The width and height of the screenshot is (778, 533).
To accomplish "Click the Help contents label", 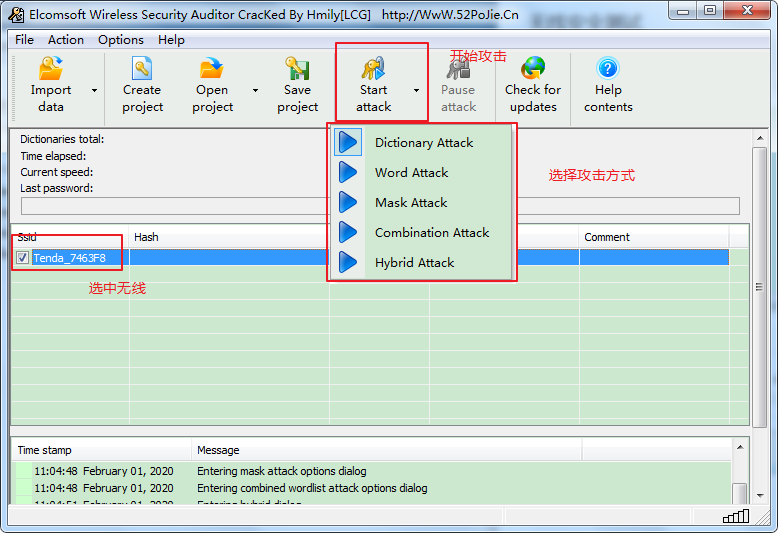I will (608, 98).
